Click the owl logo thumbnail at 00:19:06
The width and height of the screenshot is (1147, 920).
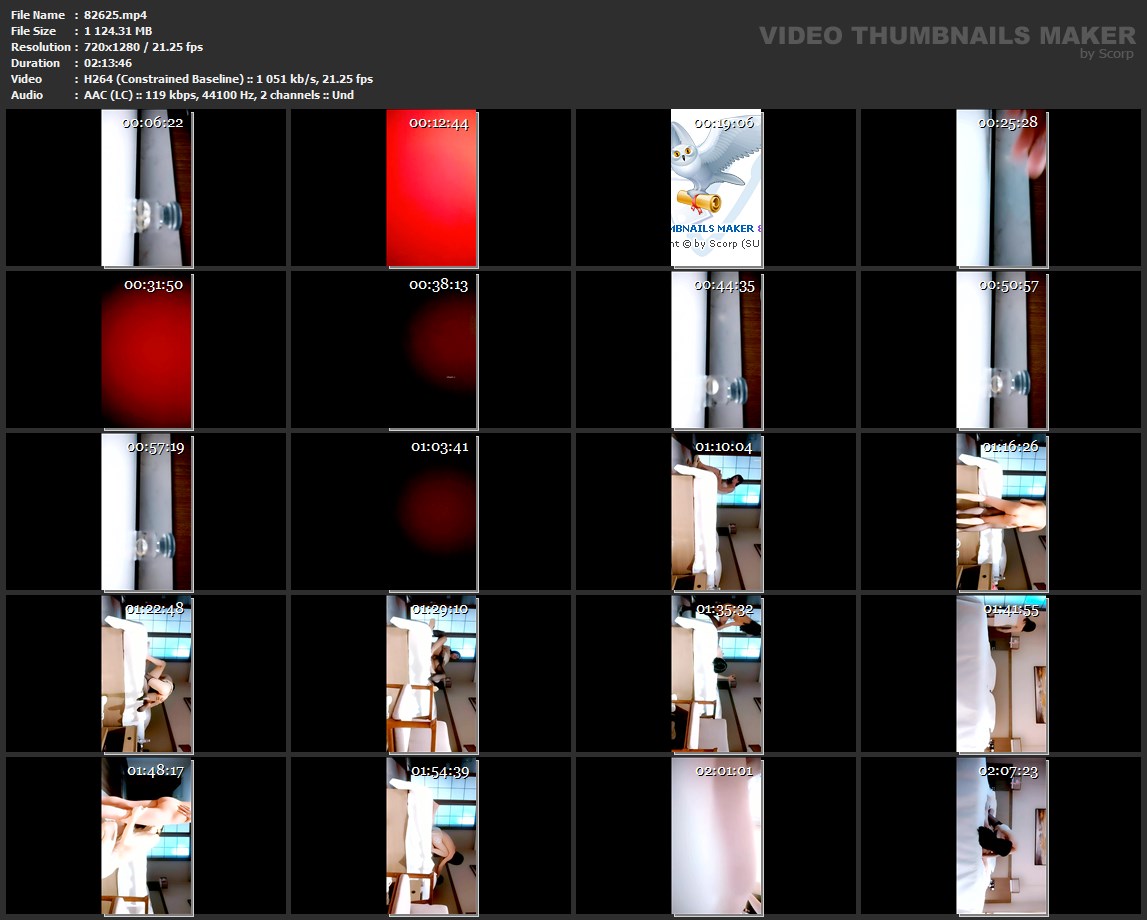coord(716,188)
